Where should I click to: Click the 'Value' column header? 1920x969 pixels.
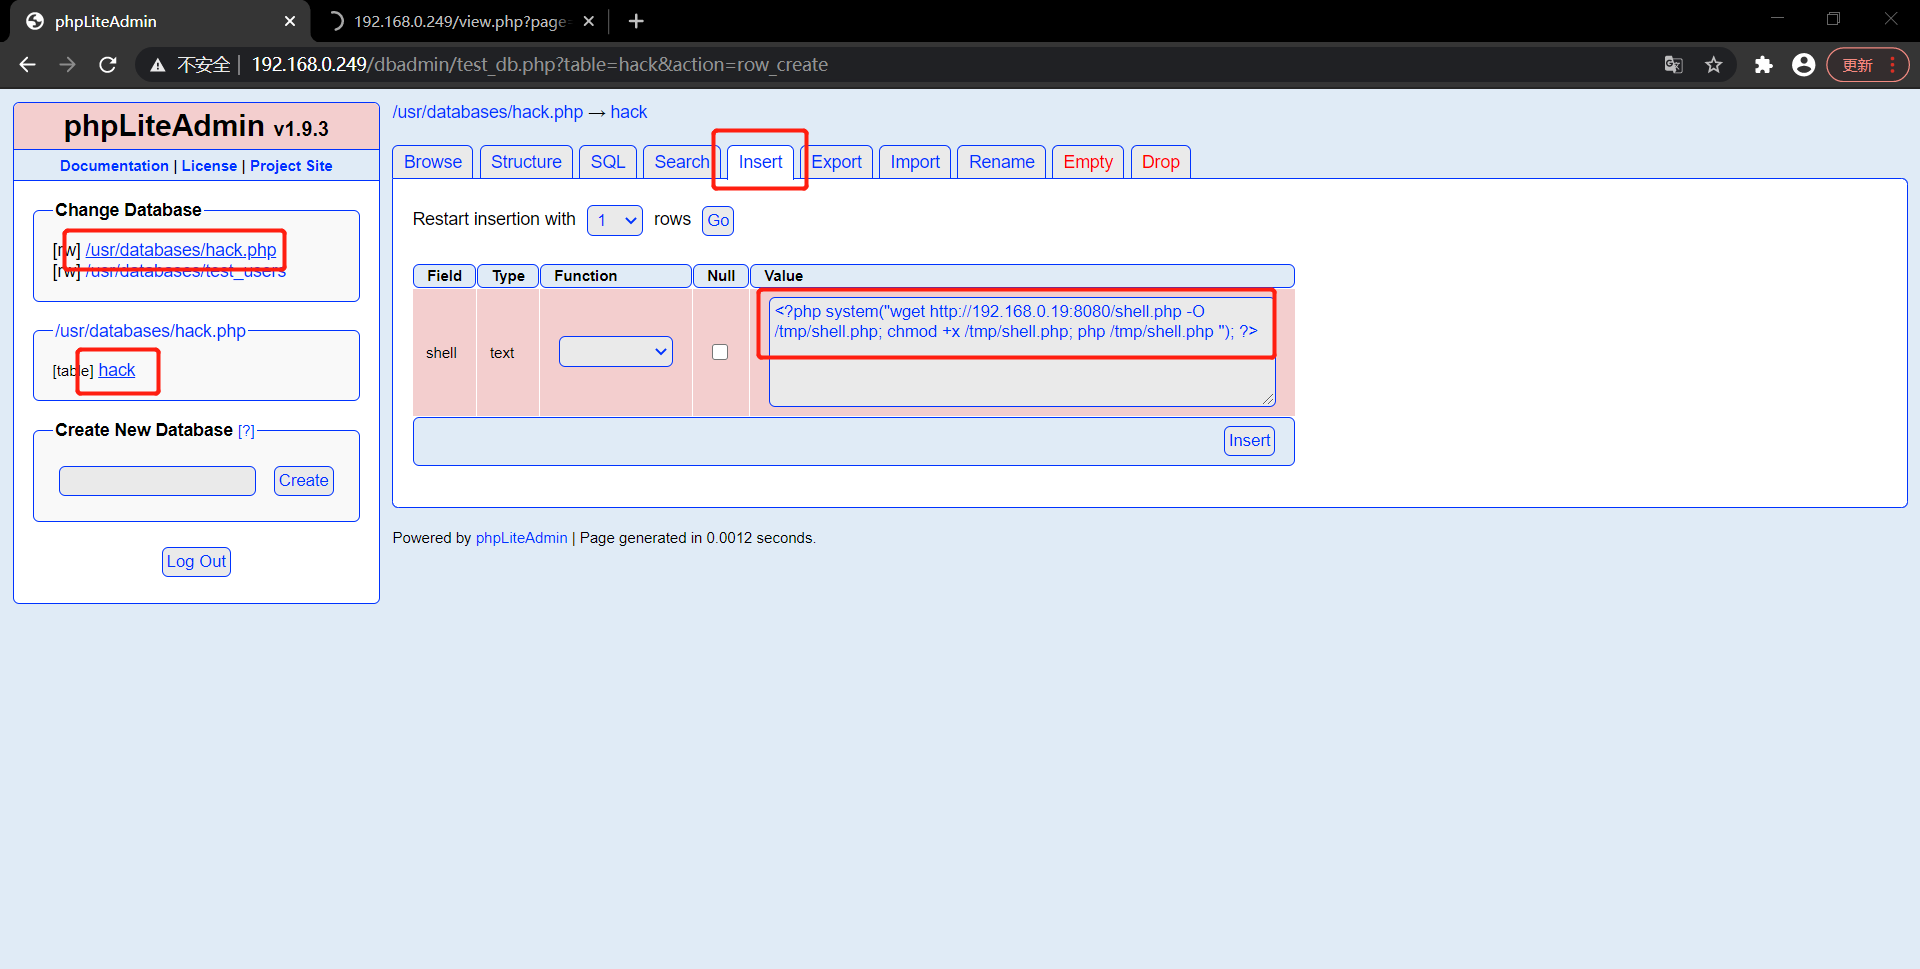[x=1022, y=276]
